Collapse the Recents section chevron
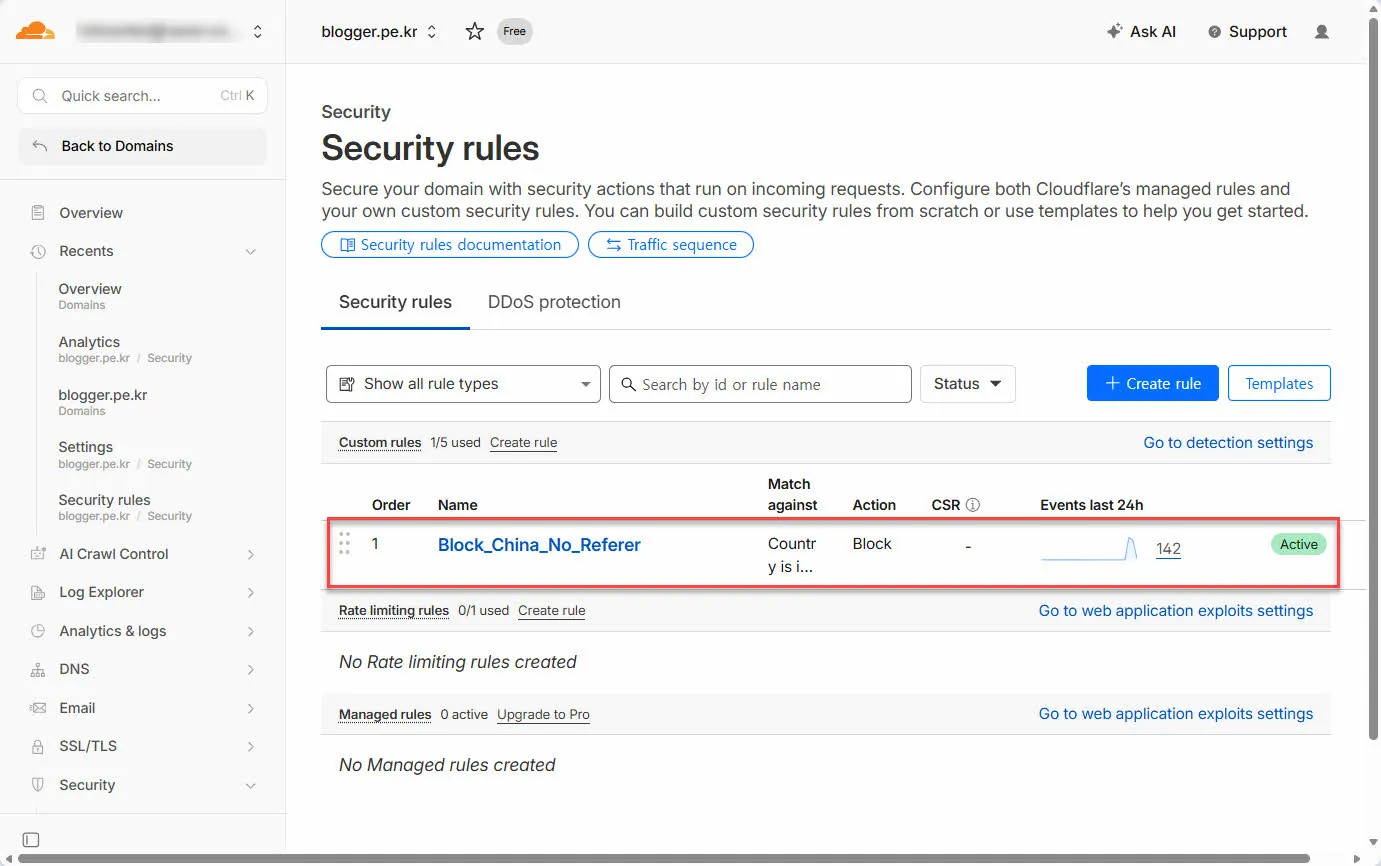Screen dimensions: 1381x866 [251, 252]
